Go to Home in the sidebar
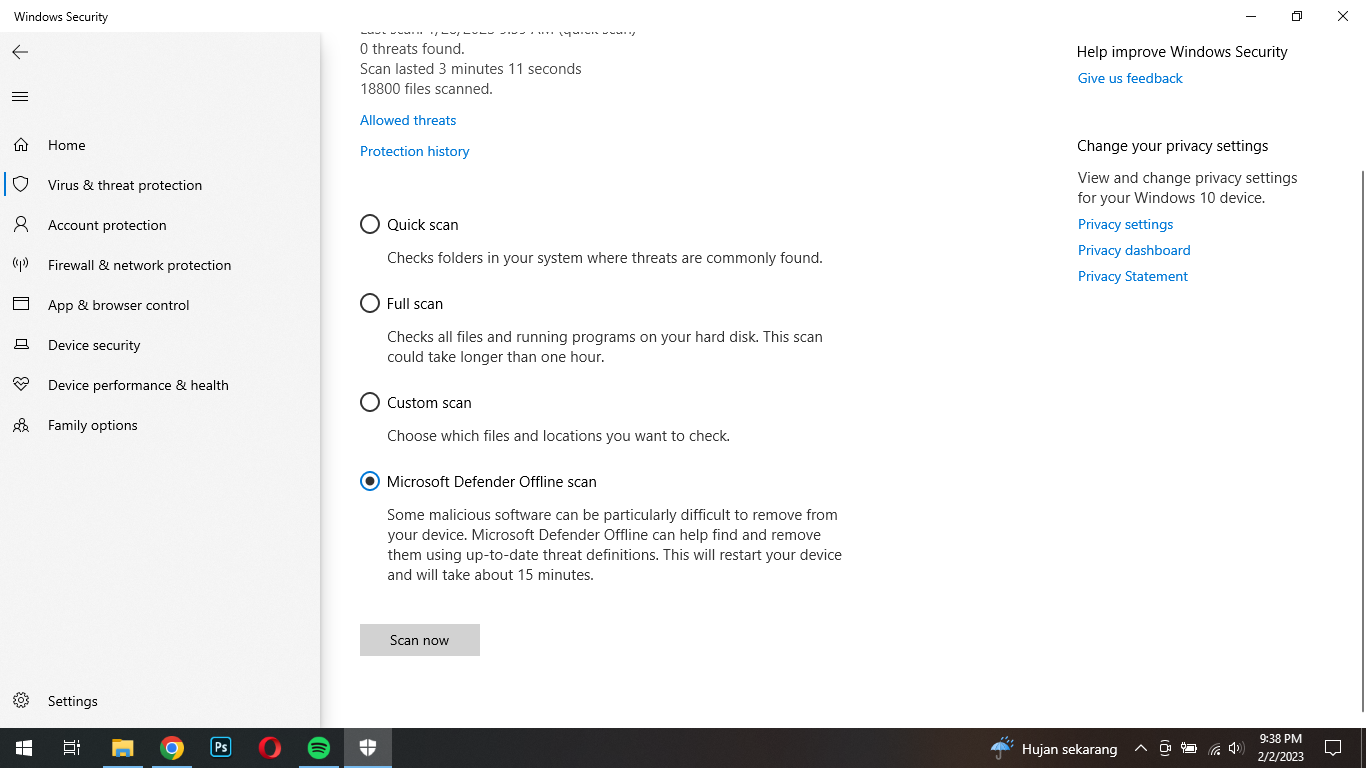 pos(67,145)
